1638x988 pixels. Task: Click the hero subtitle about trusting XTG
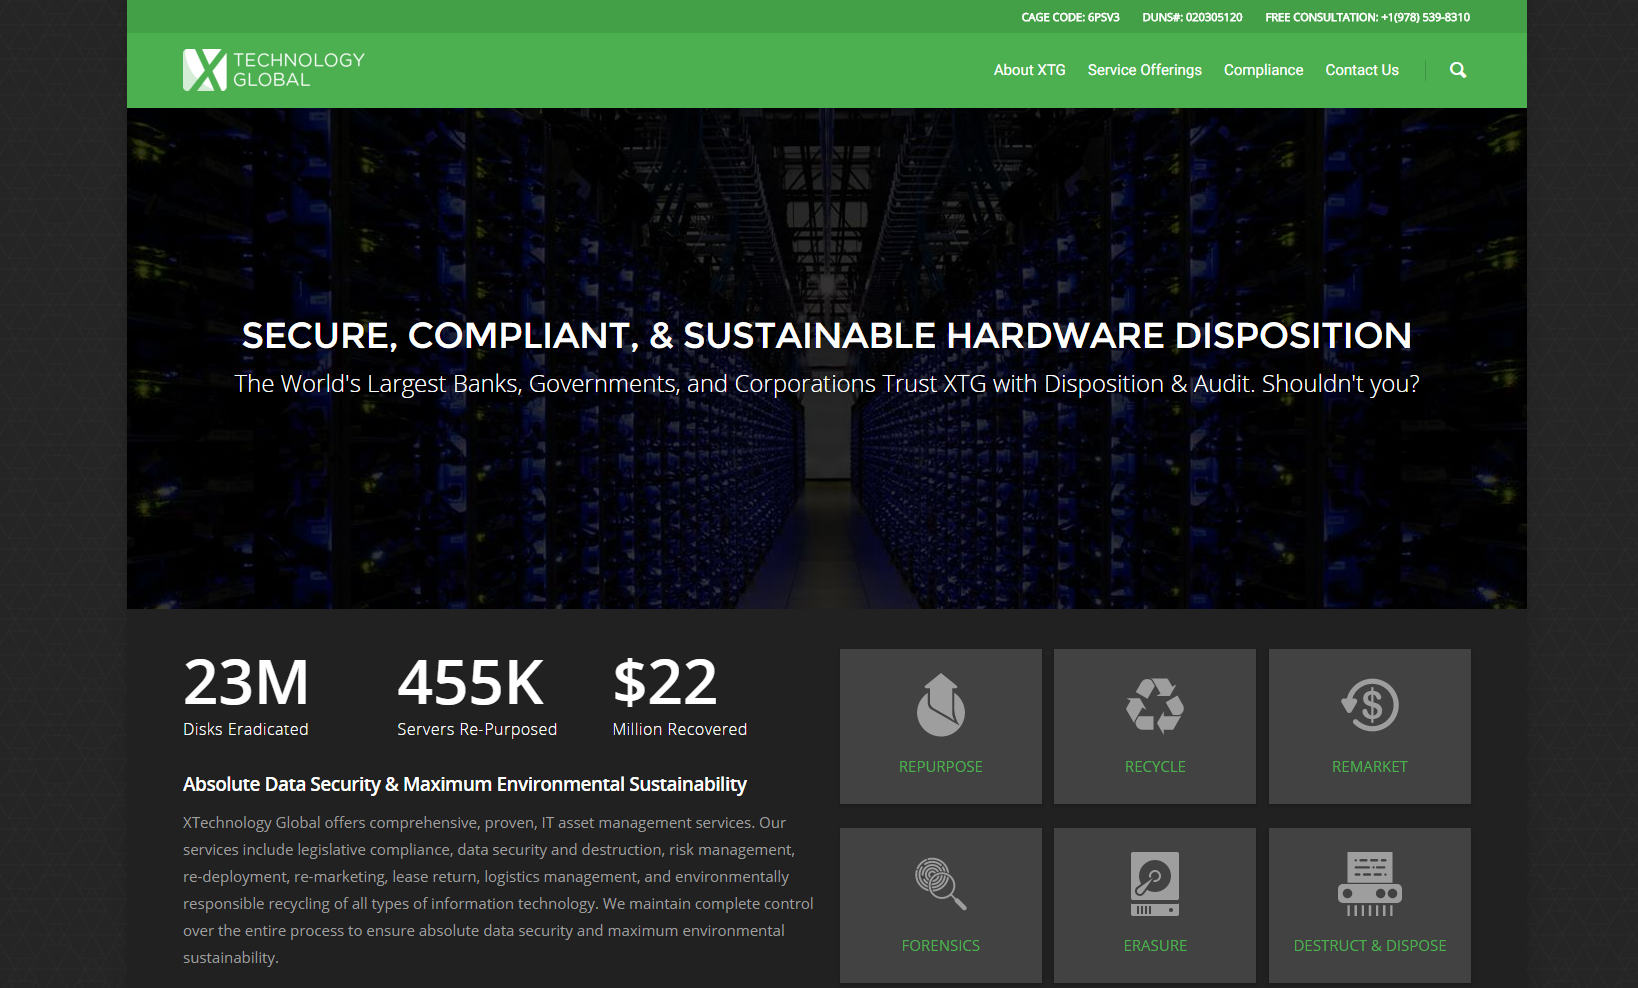click(827, 384)
